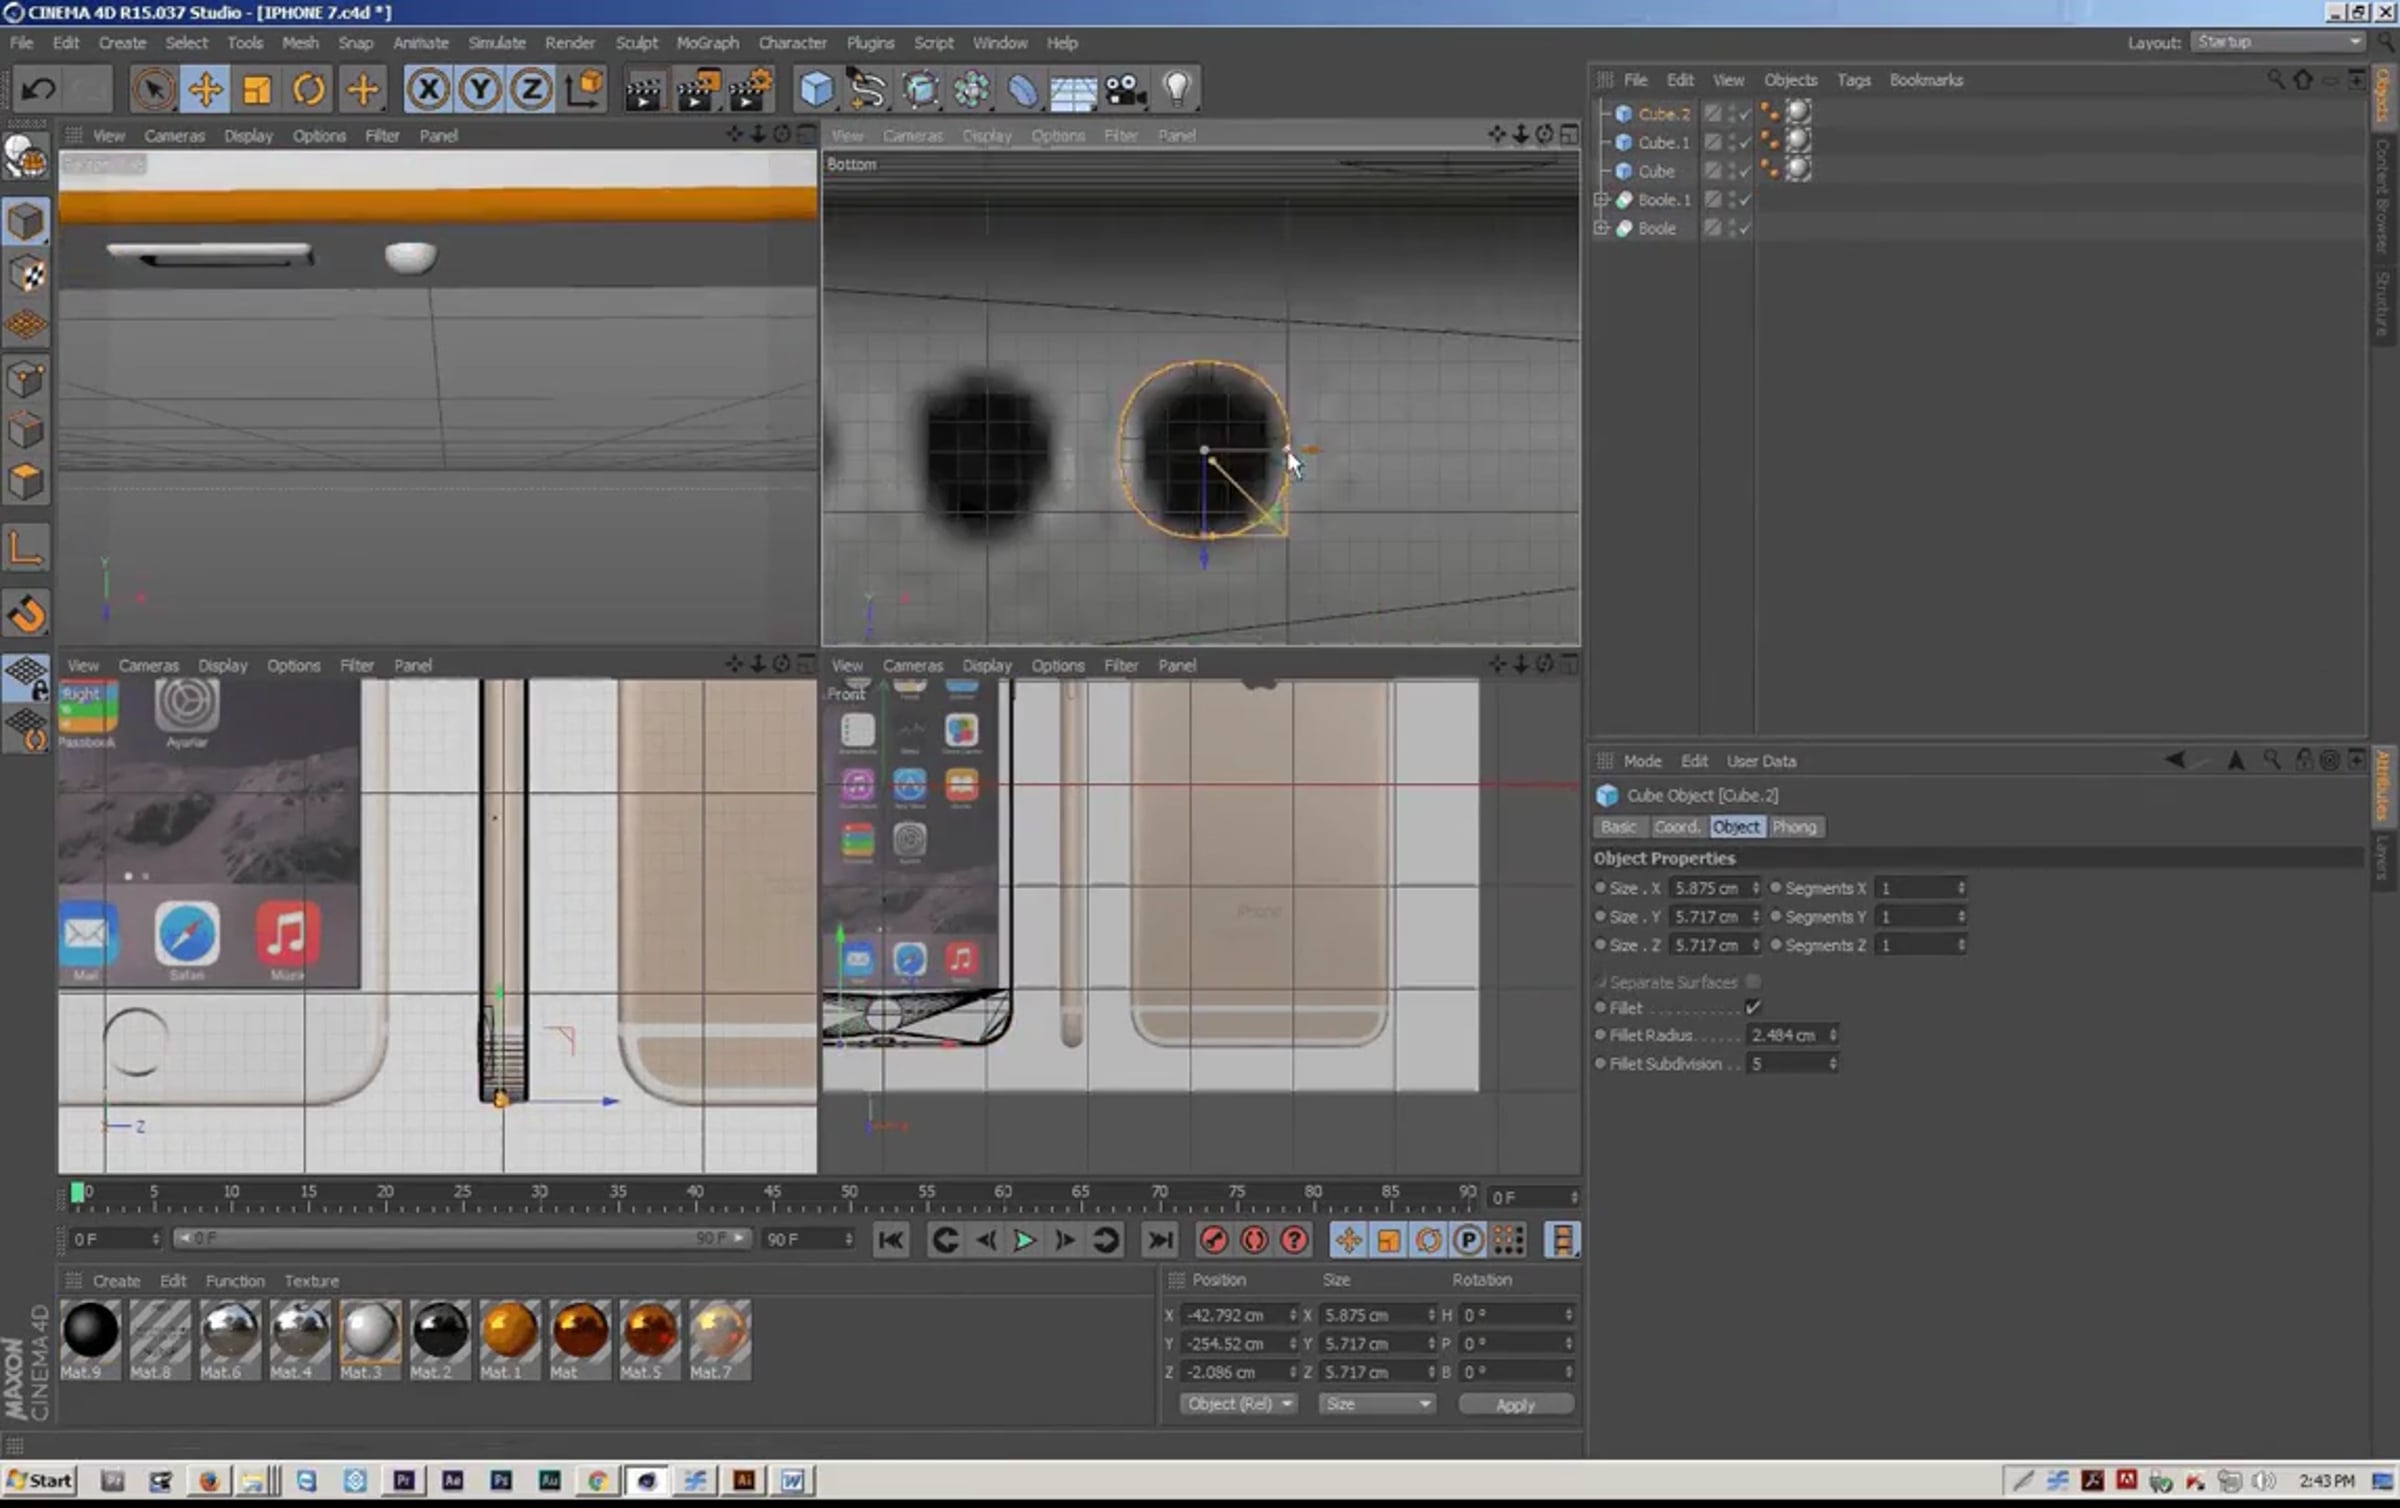The image size is (2400, 1508).
Task: Open the MoGraph menu
Action: tap(707, 43)
